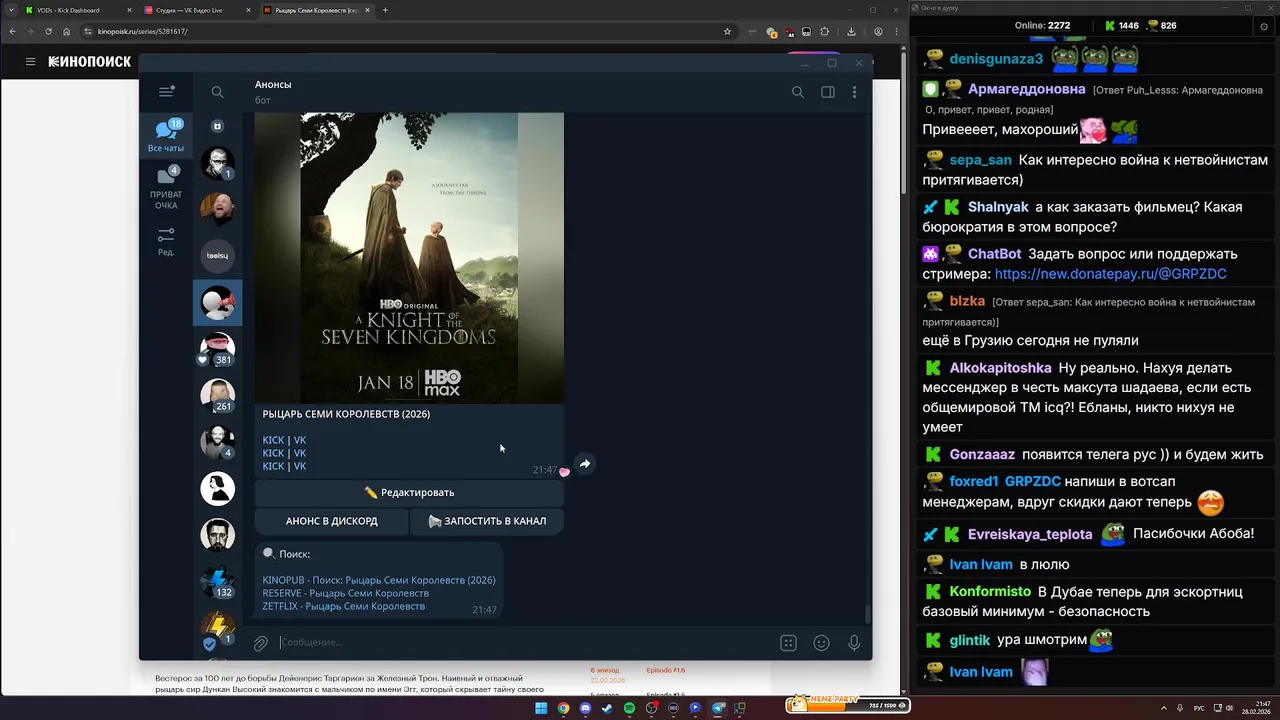Open Discord from taskbar
The height and width of the screenshot is (720, 1280).
pyautogui.click(x=585, y=708)
